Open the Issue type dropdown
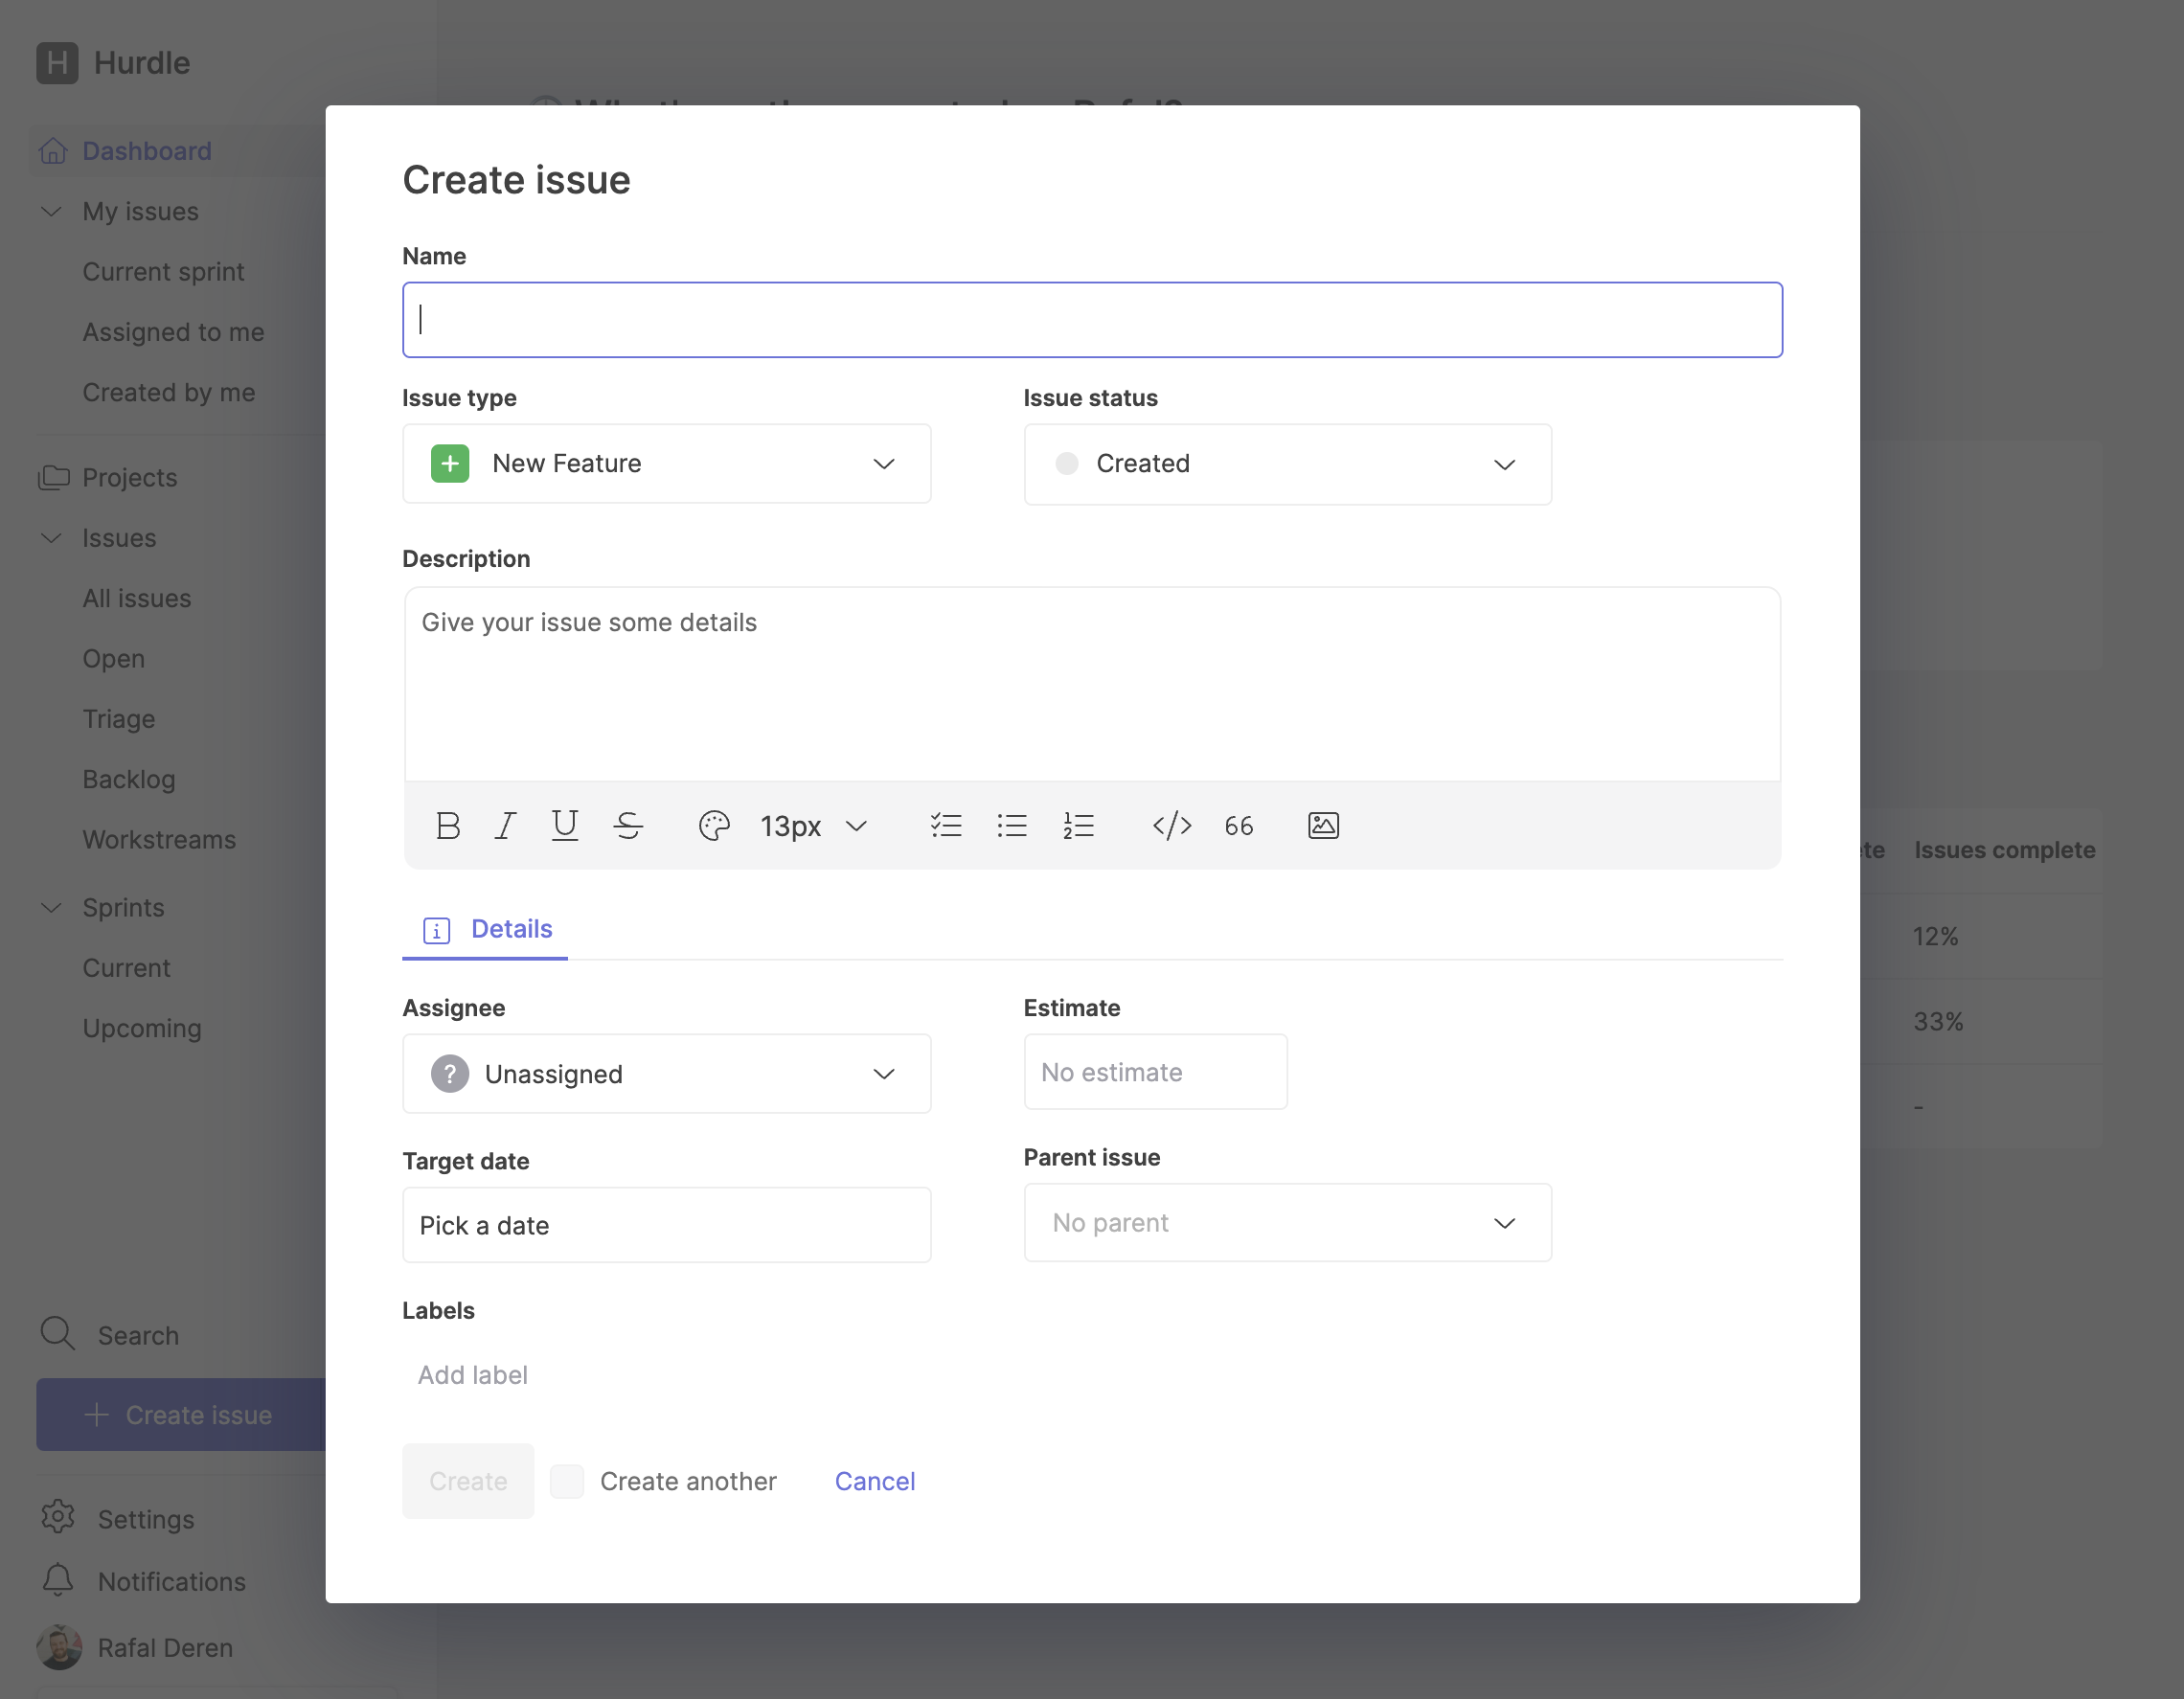This screenshot has width=2184, height=1699. 666,464
